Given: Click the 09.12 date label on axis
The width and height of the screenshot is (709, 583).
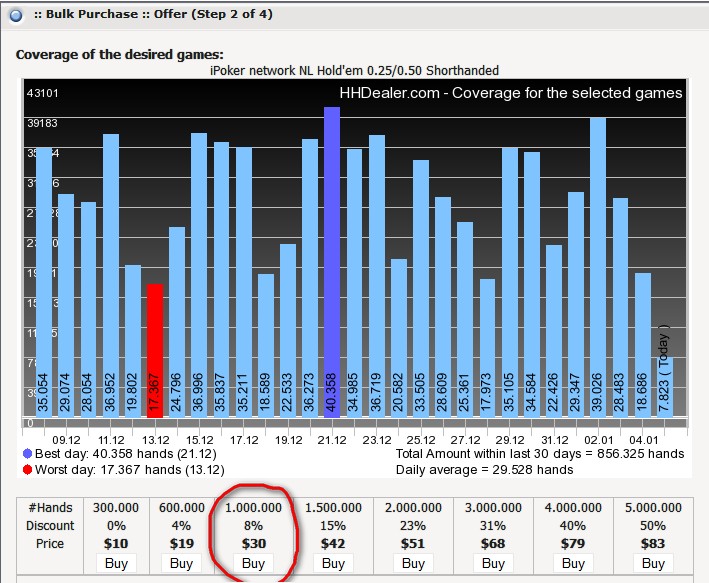Looking at the screenshot, I should [x=66, y=440].
